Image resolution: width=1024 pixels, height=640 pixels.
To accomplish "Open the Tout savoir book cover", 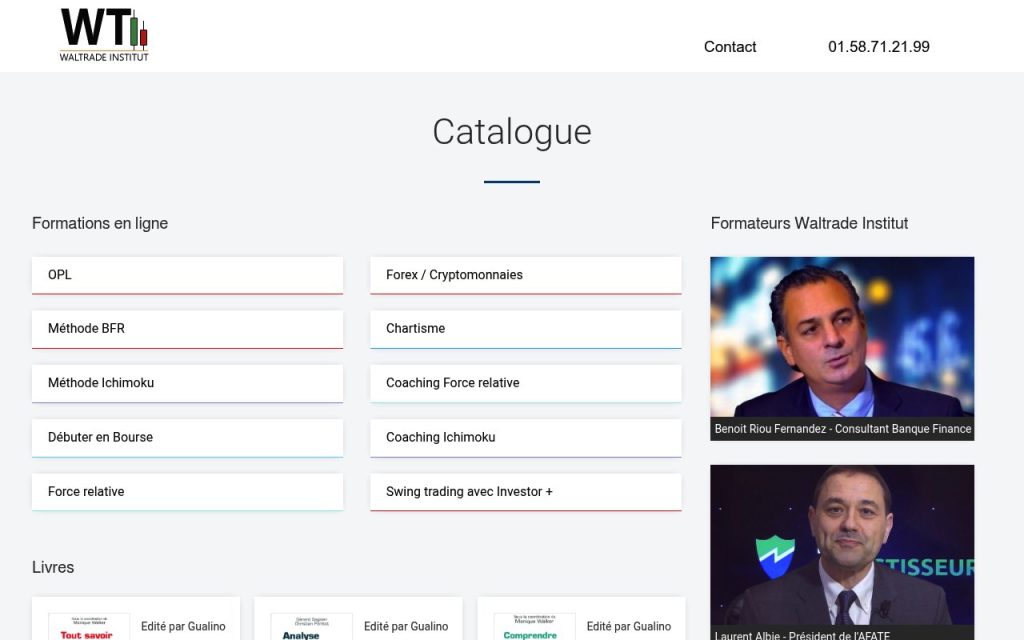I will pos(89,627).
